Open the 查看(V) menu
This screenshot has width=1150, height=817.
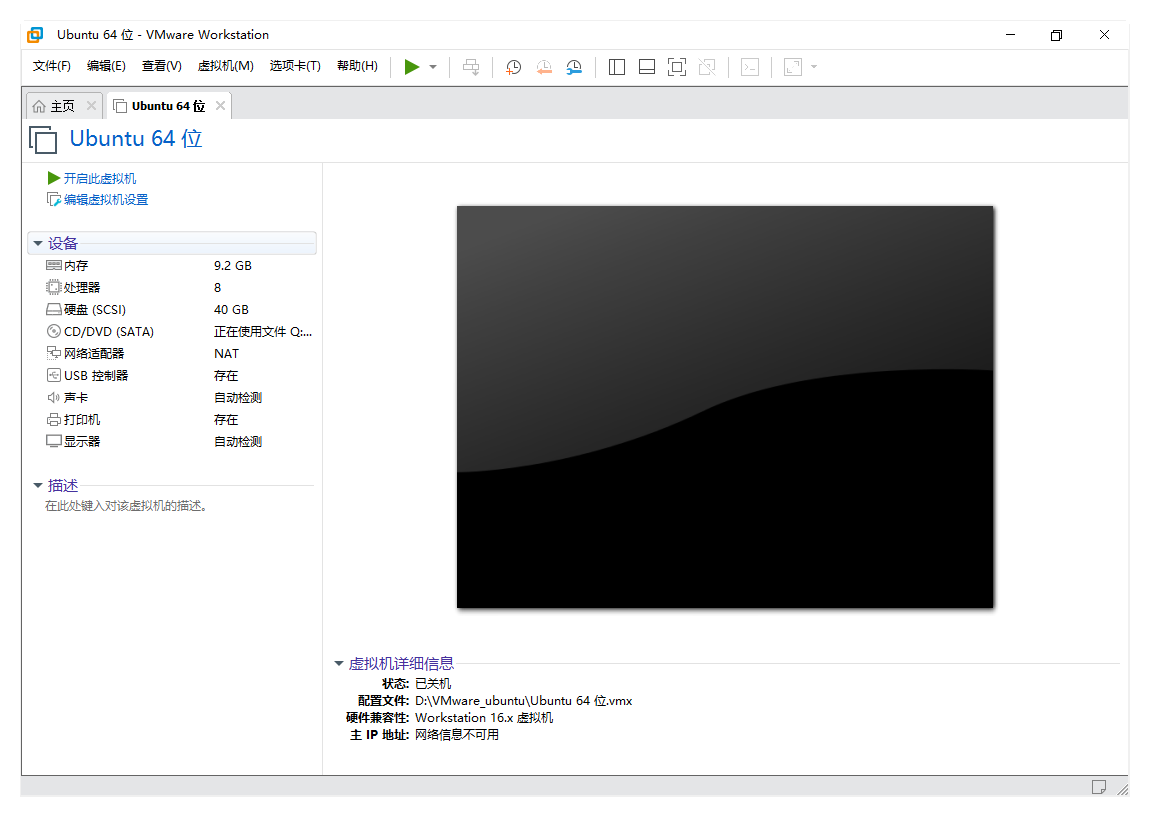[161, 66]
